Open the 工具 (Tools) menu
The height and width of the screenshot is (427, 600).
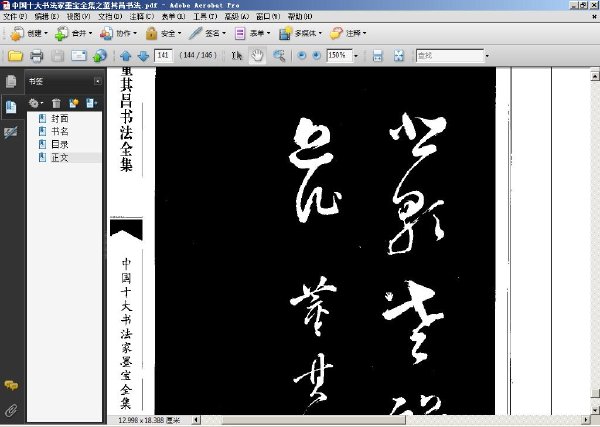click(x=205, y=16)
